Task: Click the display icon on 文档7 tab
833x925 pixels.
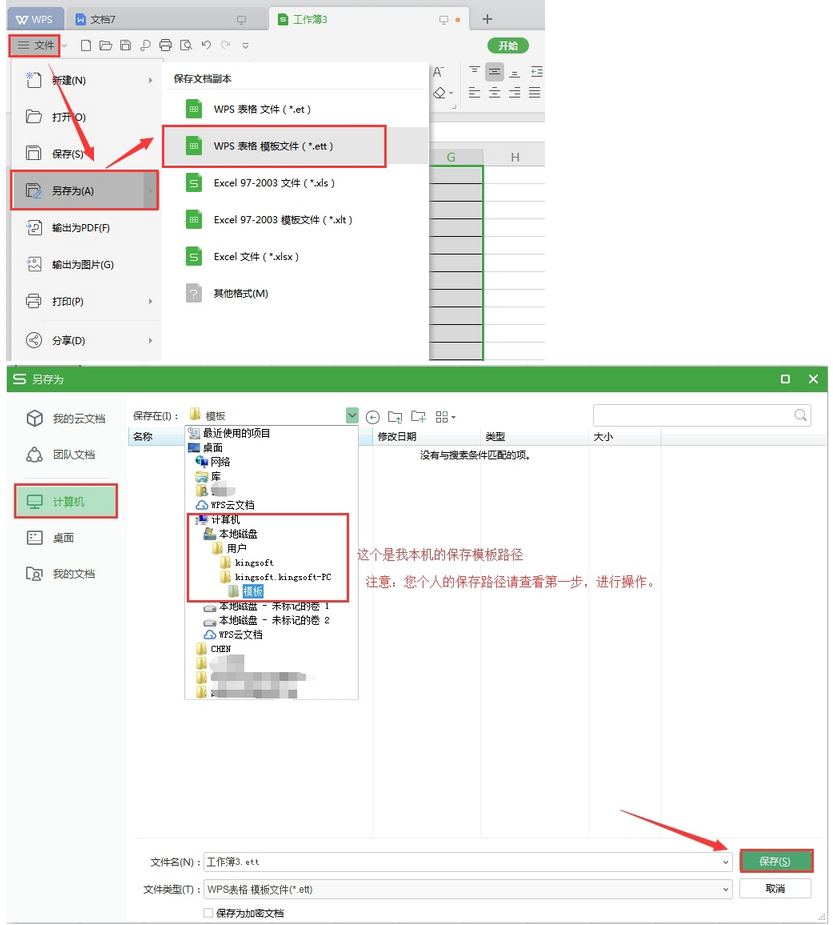Action: (241, 20)
